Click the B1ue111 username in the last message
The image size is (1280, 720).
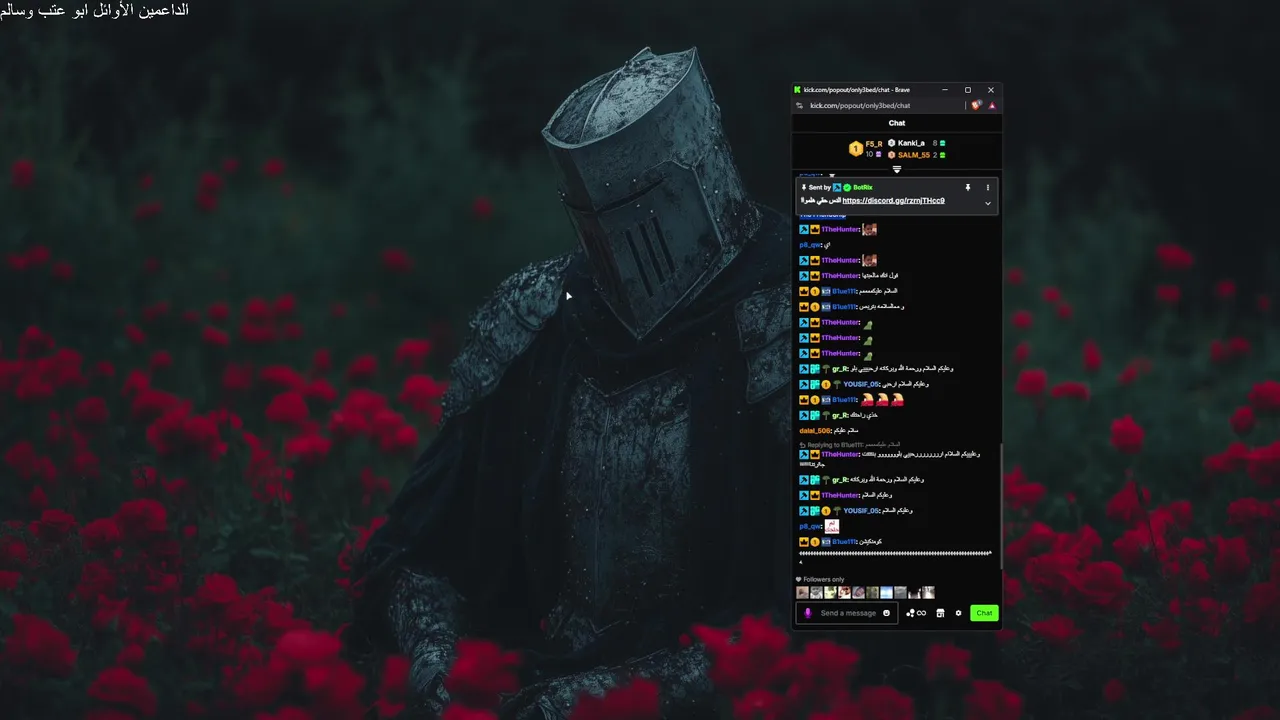point(843,542)
